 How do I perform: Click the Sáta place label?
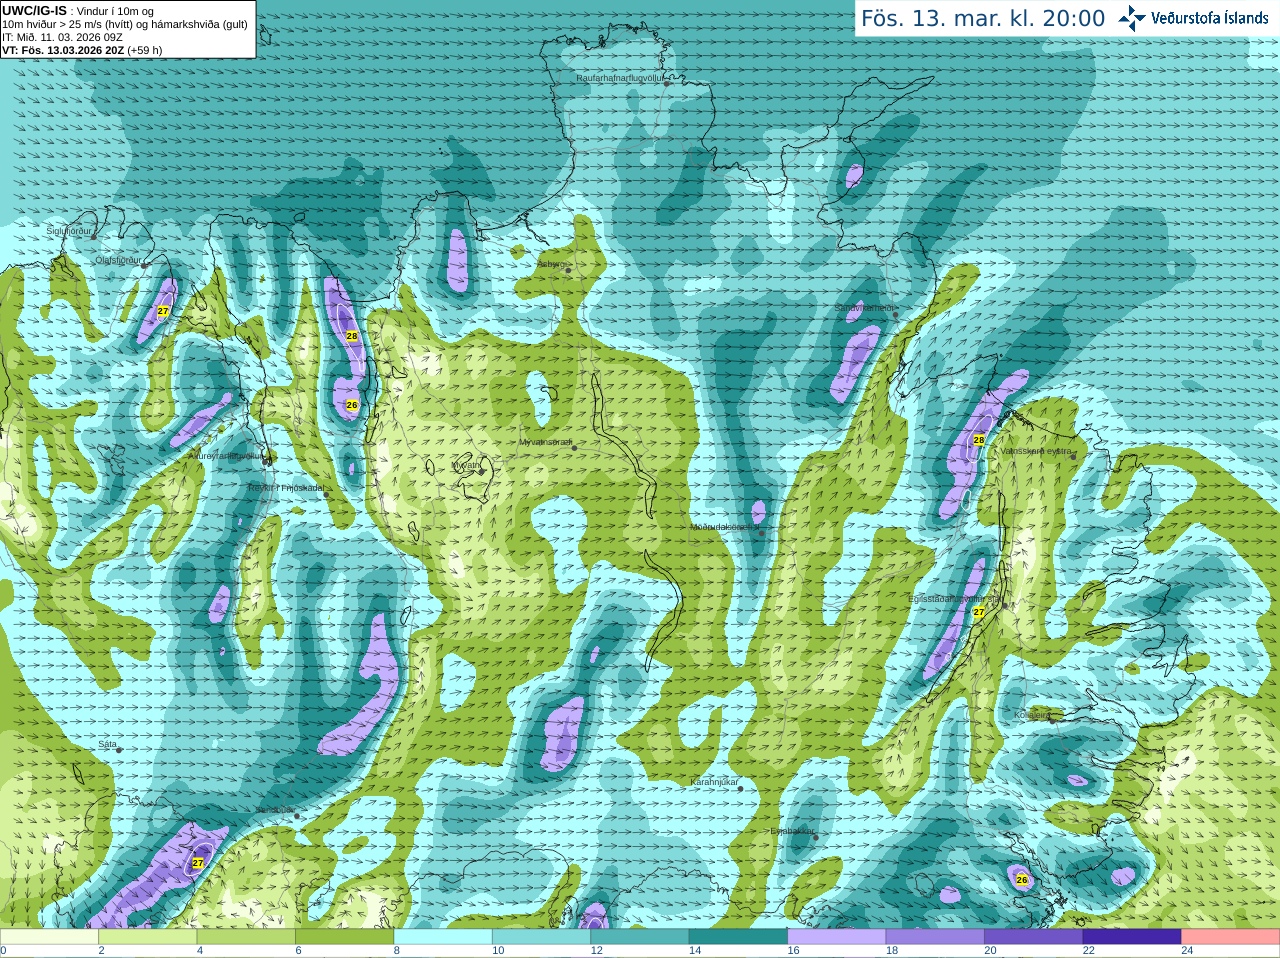point(107,744)
